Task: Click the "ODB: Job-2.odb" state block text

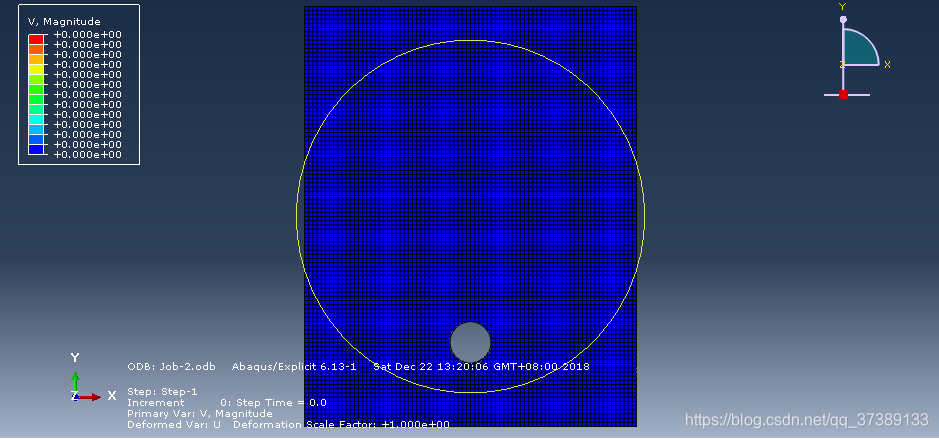Action: 172,366
